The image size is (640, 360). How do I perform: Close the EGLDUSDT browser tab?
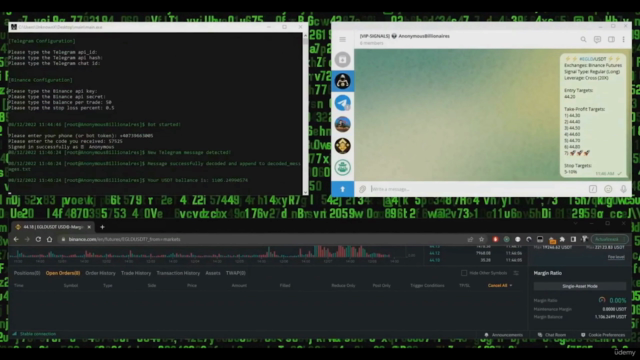click(89, 227)
